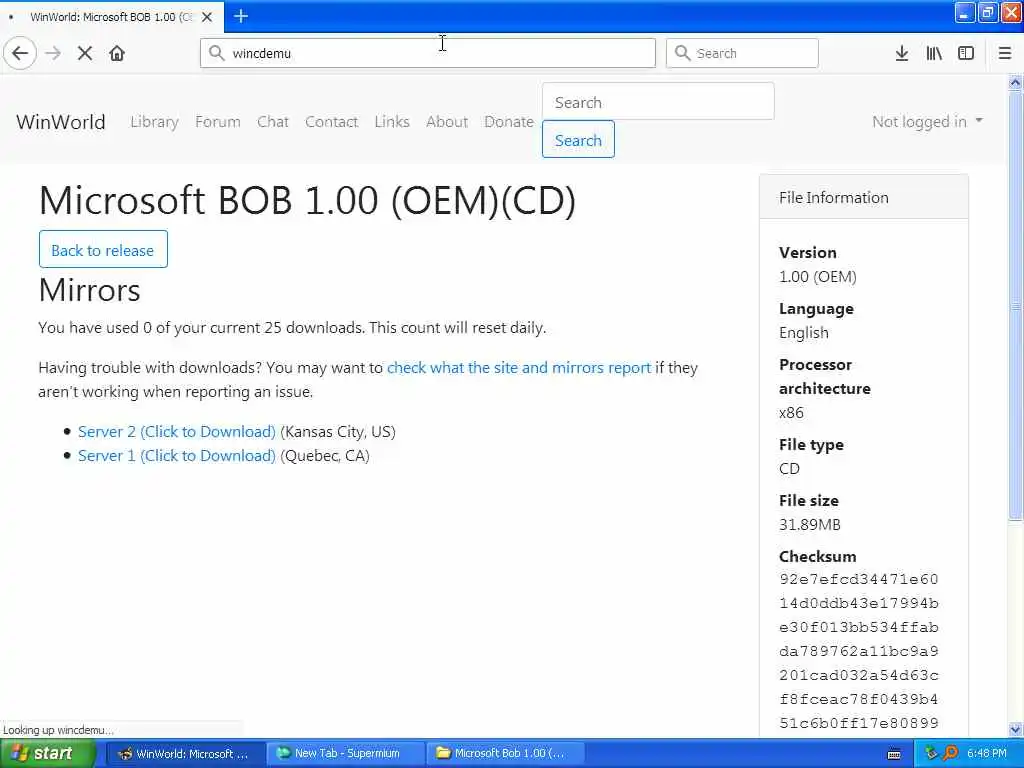Click the Back to release button
Screen dimensions: 1024x768
[103, 249]
